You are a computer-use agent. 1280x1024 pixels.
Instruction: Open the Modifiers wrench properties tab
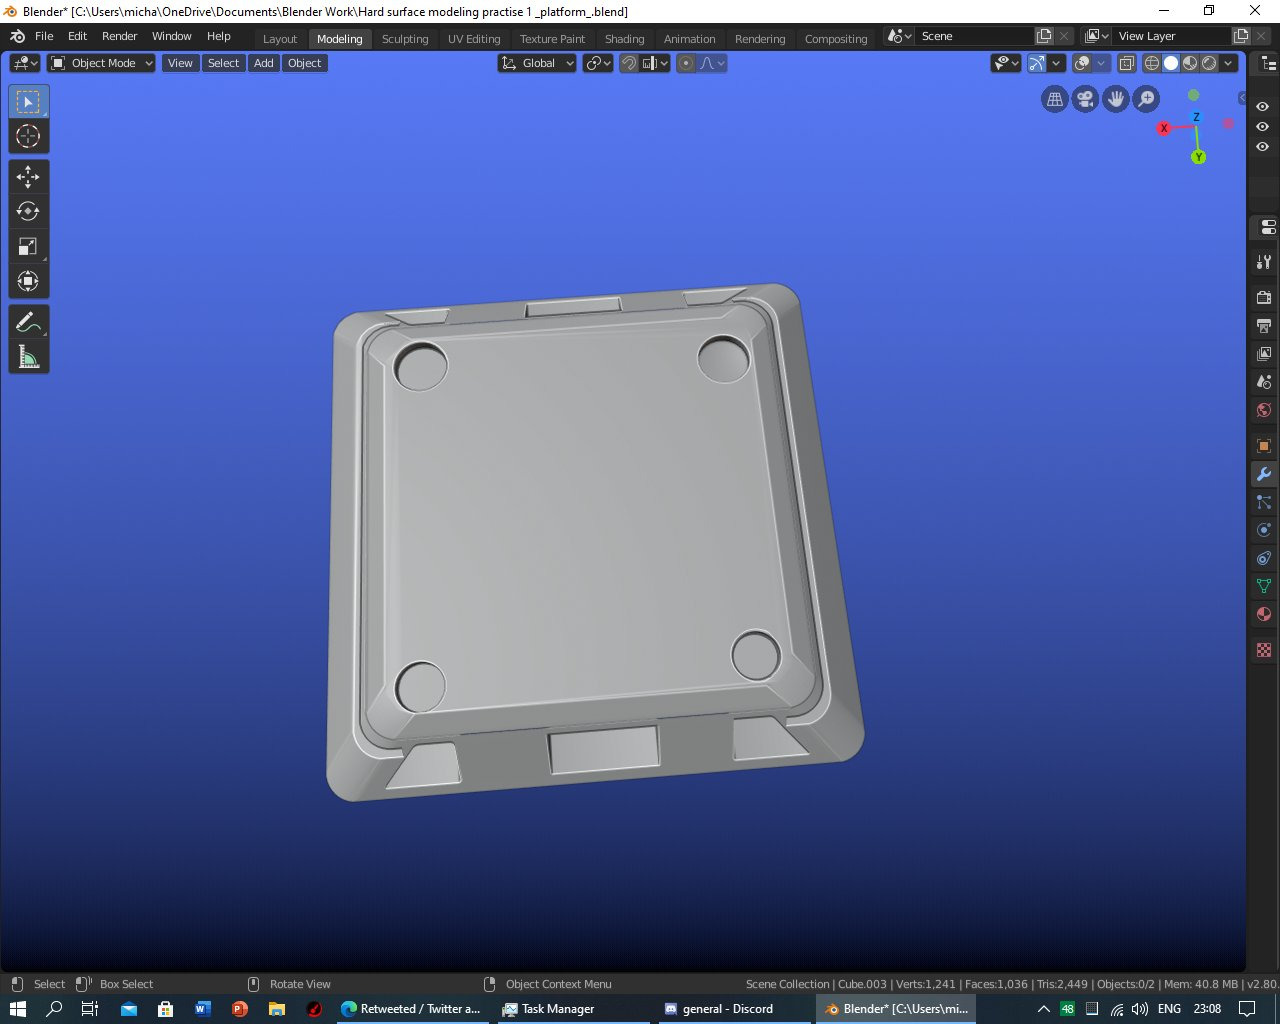coord(1263,474)
